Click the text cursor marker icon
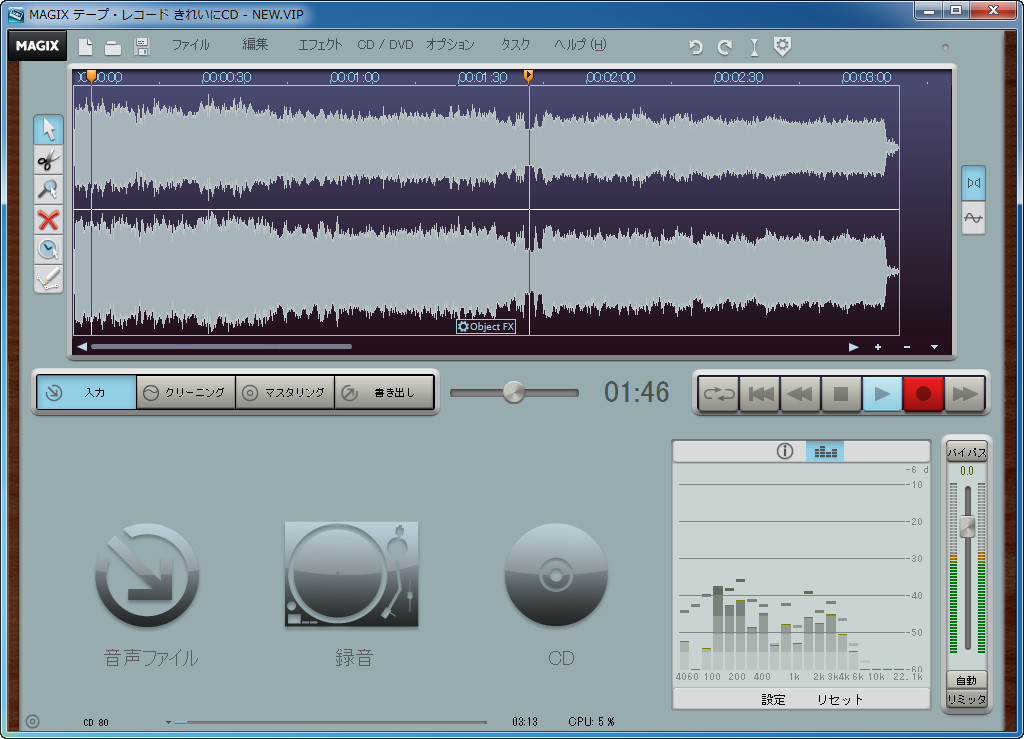The image size is (1024, 739). (x=754, y=47)
